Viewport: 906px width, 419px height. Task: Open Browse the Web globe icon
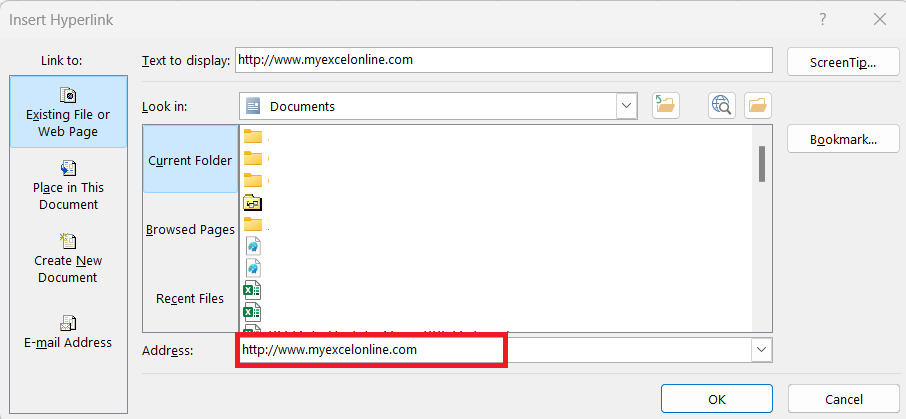point(722,105)
